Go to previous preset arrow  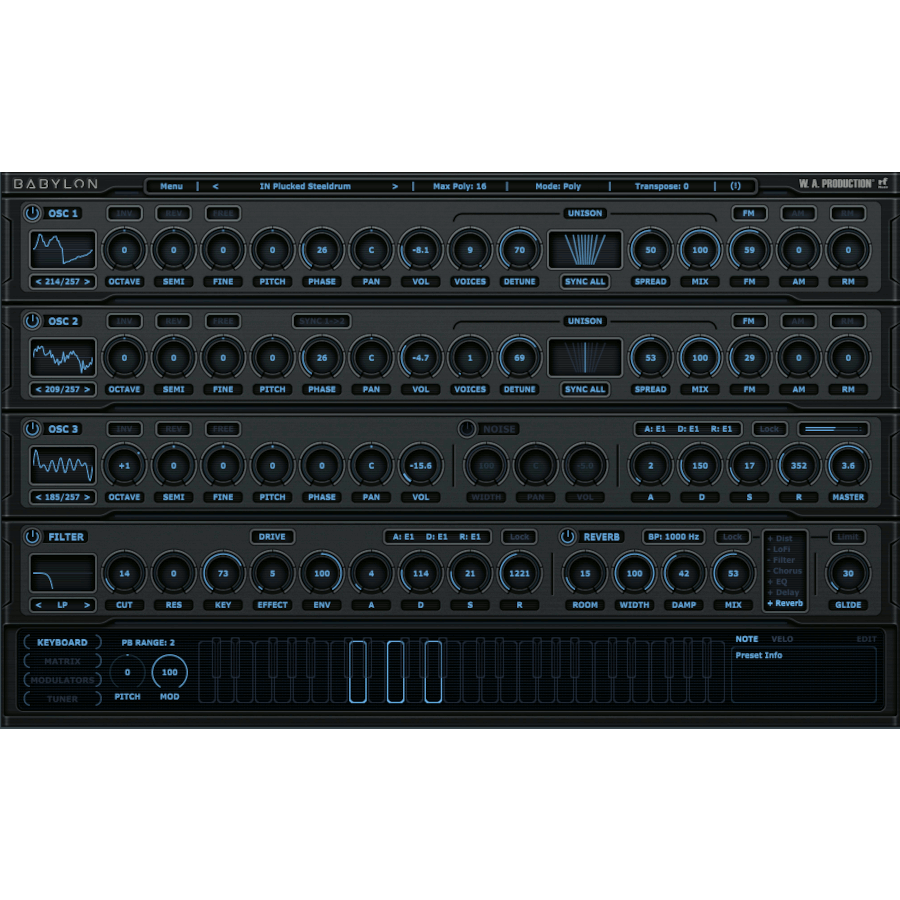[215, 187]
